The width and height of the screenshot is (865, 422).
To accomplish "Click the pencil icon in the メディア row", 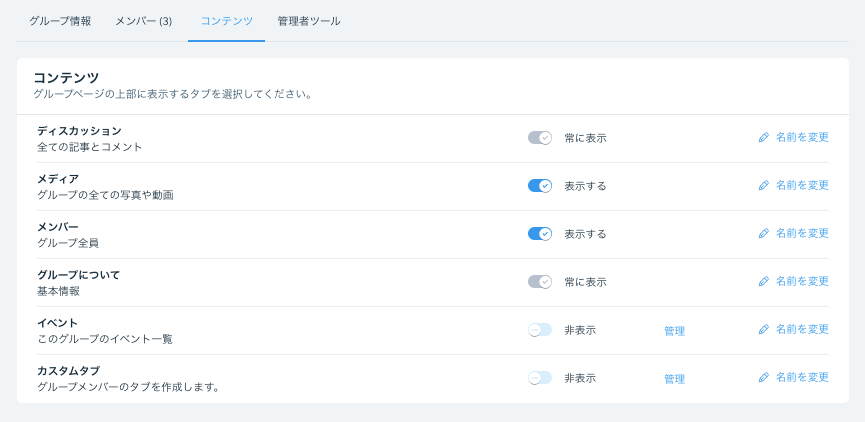I will (764, 186).
